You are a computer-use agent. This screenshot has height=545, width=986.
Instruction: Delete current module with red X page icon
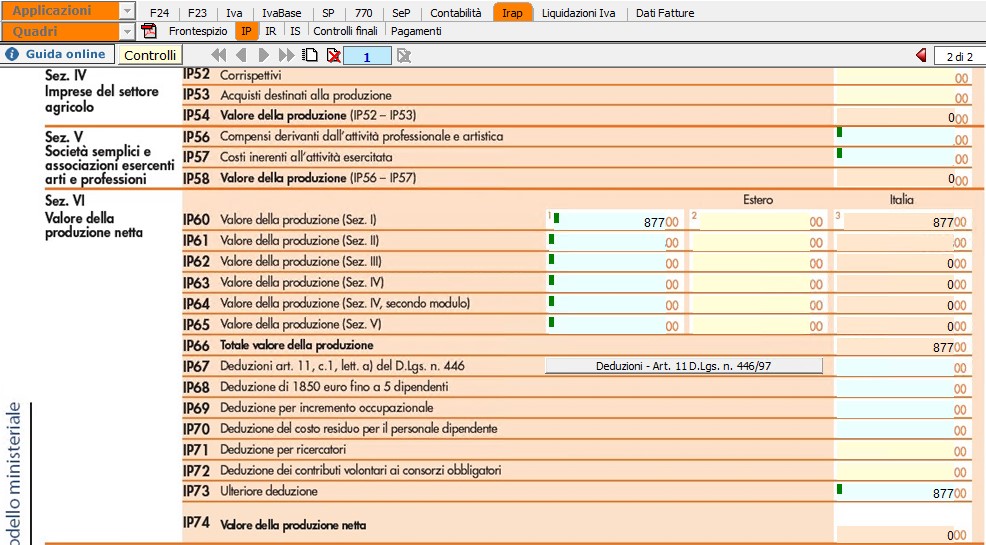click(333, 55)
